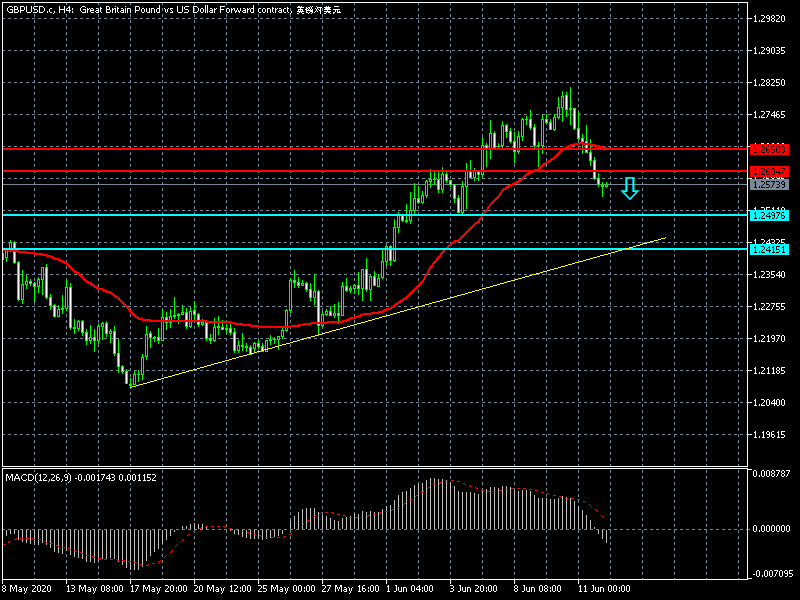The height and width of the screenshot is (600, 800).
Task: Select the cyan 1.24151 price tag
Action: click(769, 249)
